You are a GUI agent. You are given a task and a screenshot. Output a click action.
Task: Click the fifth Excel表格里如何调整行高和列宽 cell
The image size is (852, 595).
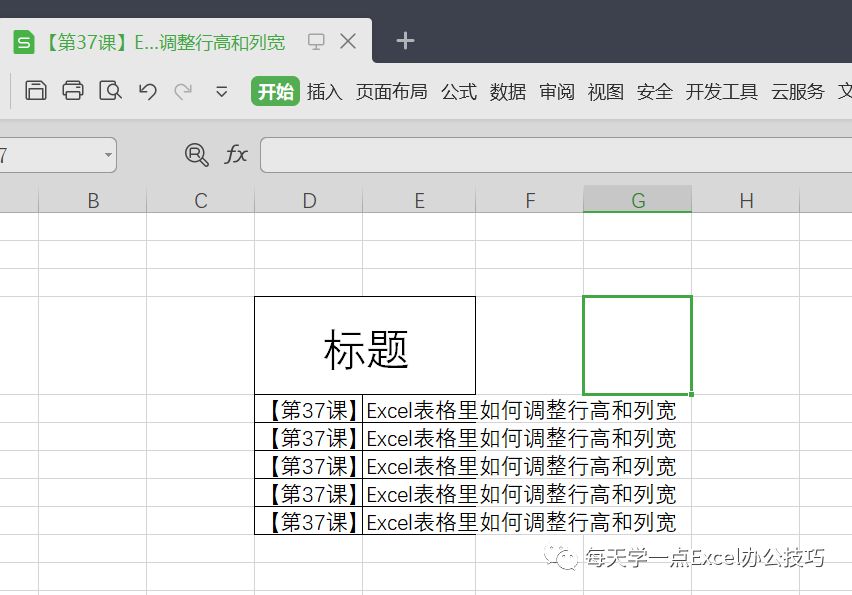419,521
